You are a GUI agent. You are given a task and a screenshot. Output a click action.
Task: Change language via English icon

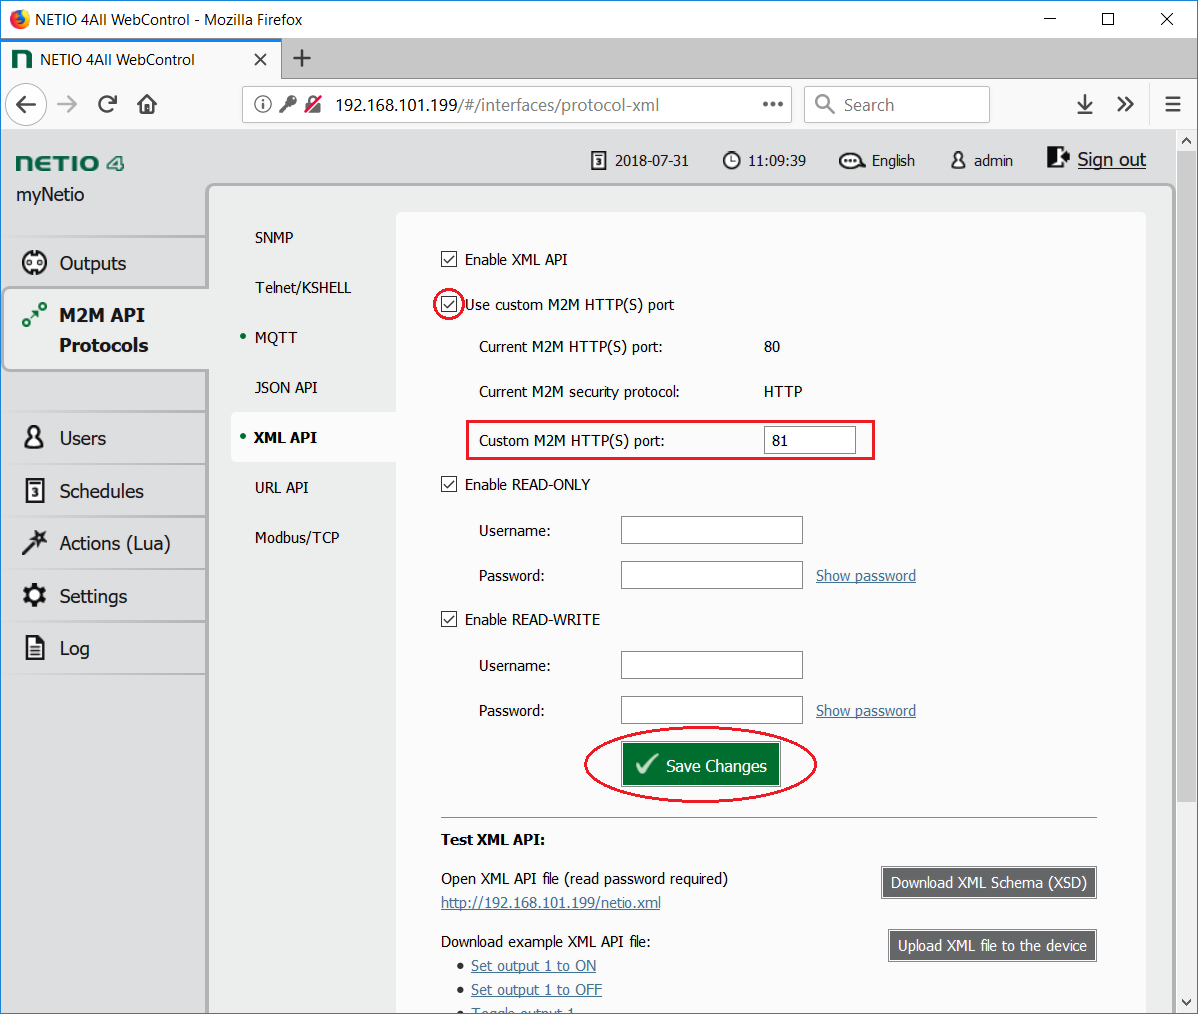852,161
